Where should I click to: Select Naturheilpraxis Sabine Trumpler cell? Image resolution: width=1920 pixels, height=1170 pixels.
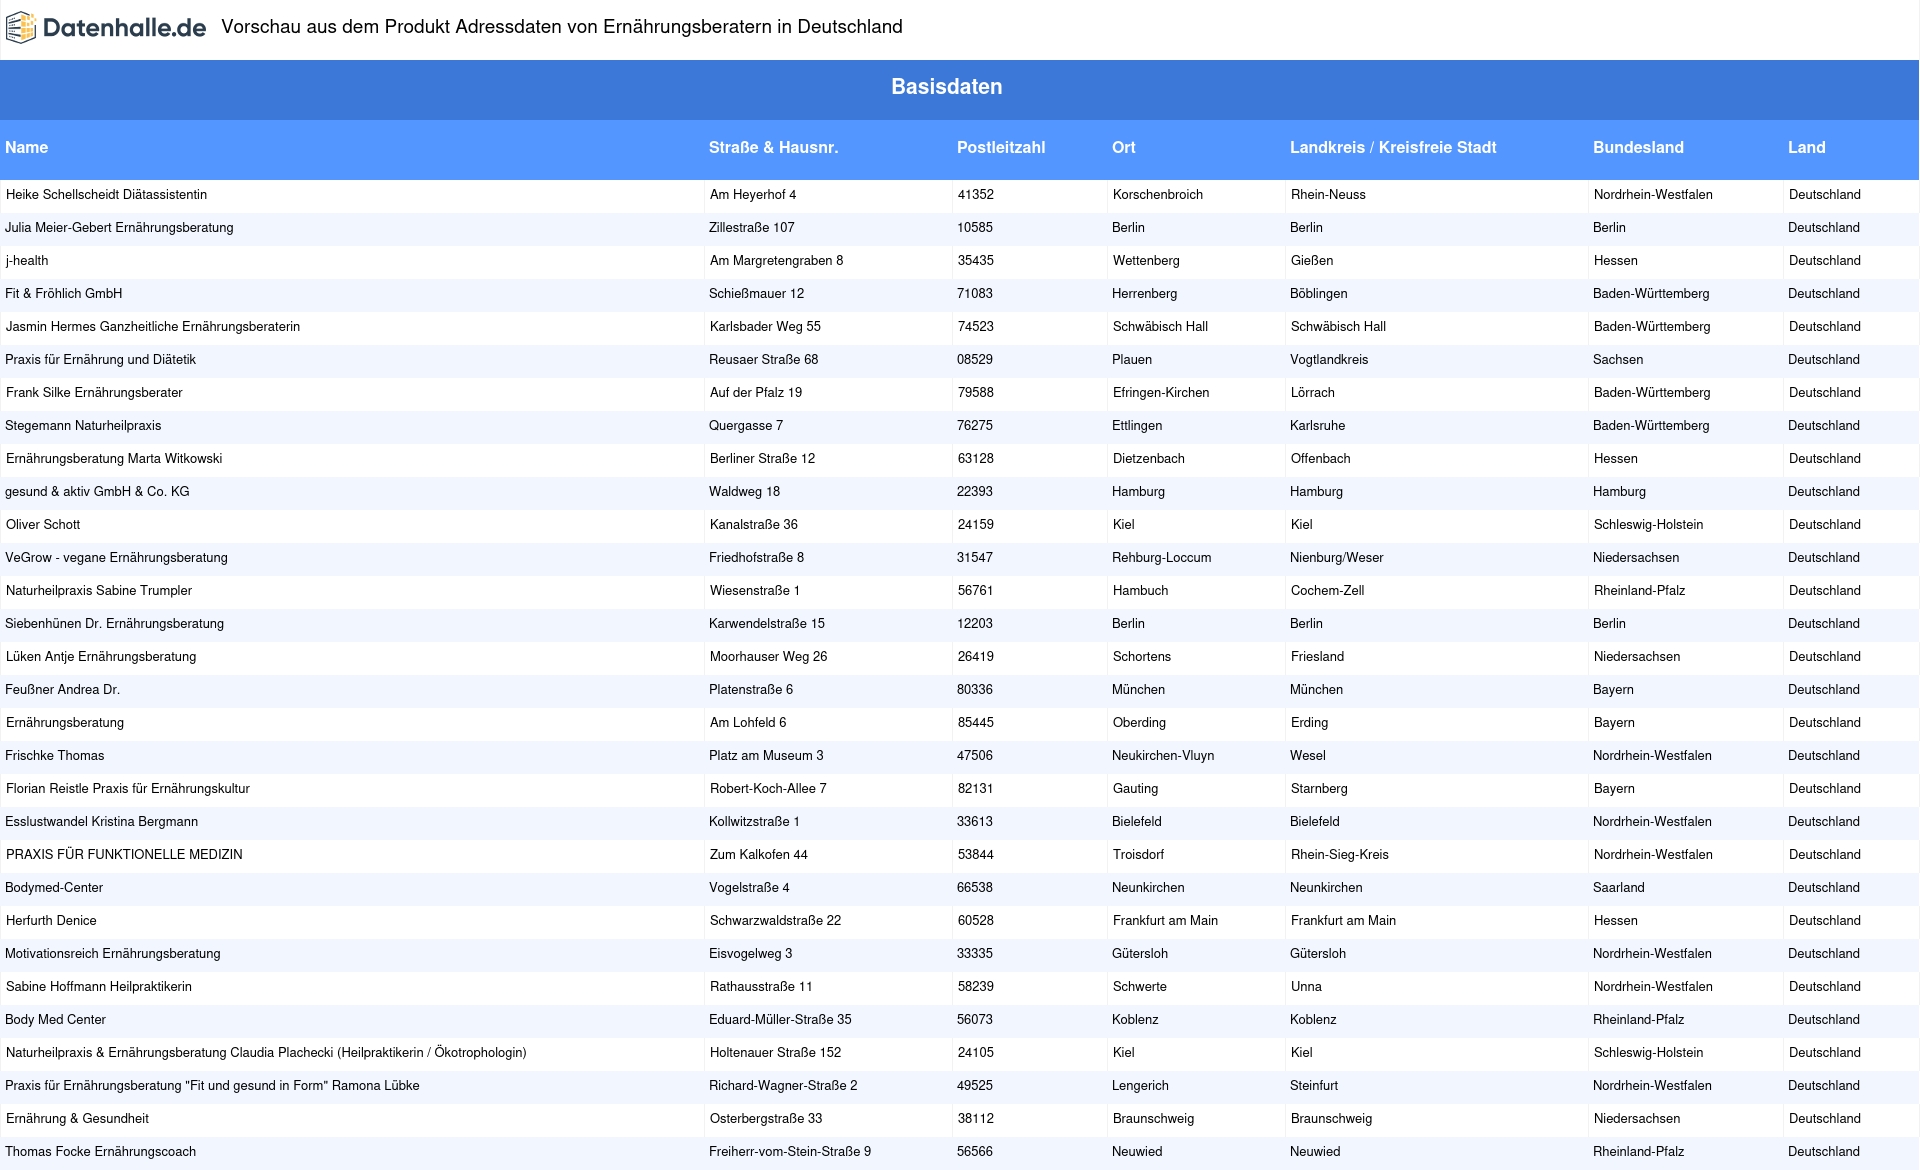pos(99,591)
